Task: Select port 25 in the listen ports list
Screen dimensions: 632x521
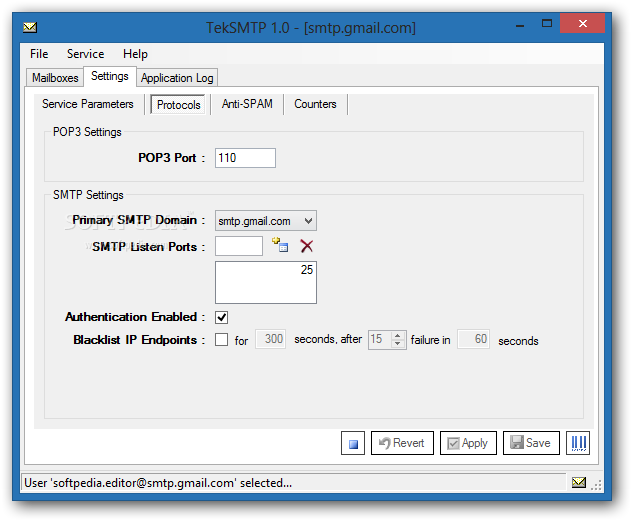Action: [266, 270]
